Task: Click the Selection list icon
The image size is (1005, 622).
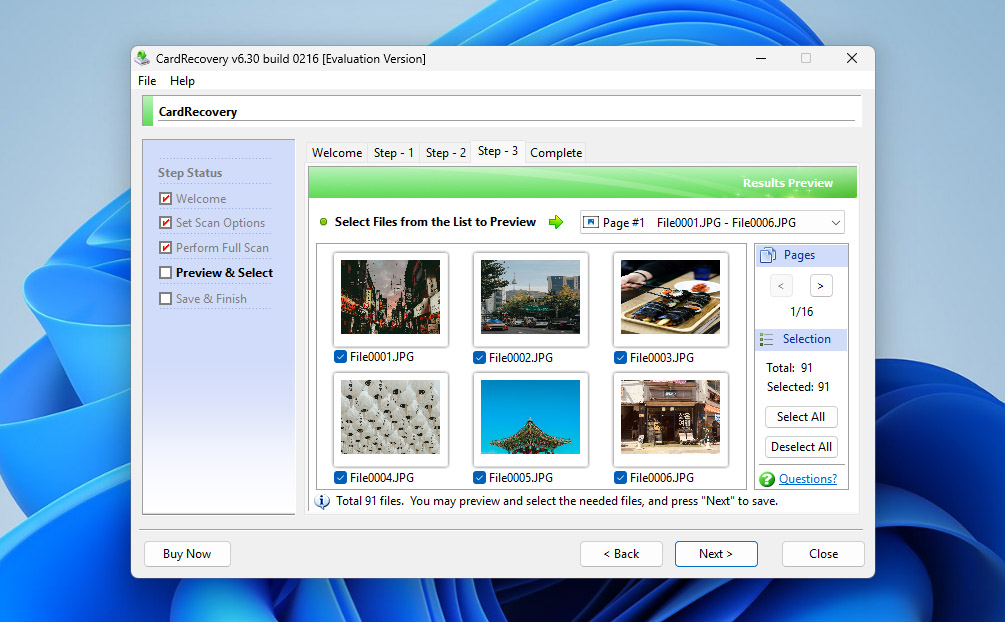Action: pos(767,340)
